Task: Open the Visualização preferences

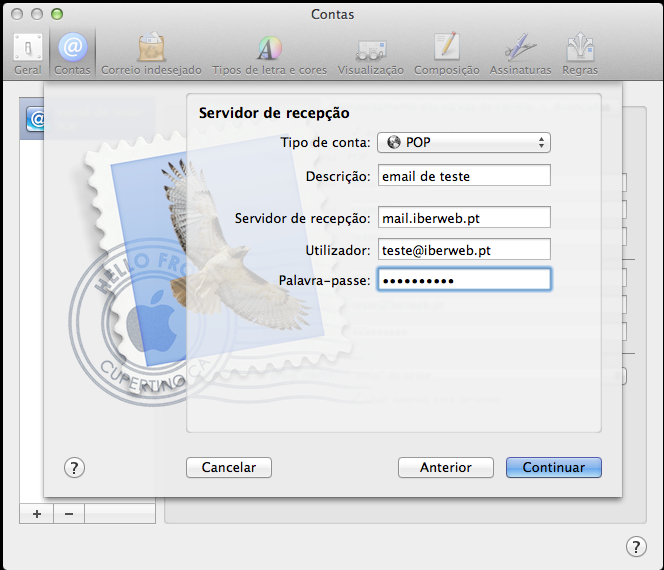Action: [x=371, y=54]
